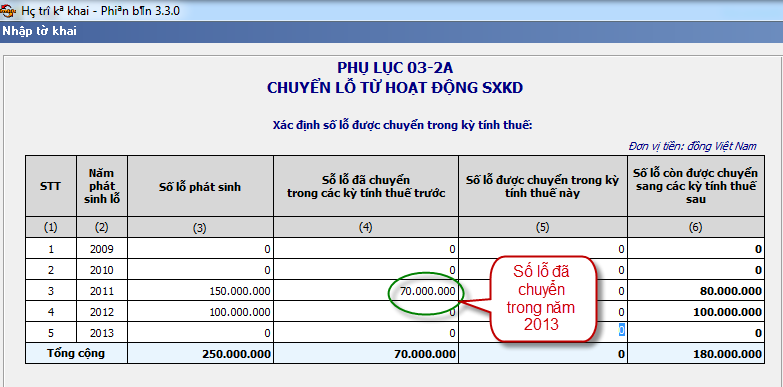Select the 2009 year cell

(101, 249)
